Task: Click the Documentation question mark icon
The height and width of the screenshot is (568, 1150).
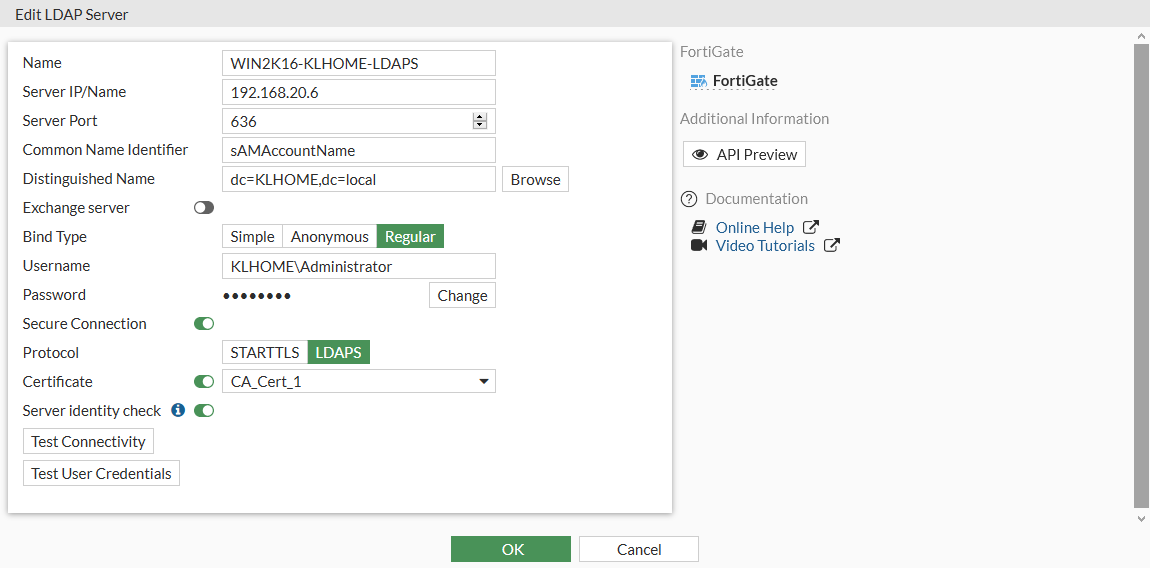Action: pos(688,199)
